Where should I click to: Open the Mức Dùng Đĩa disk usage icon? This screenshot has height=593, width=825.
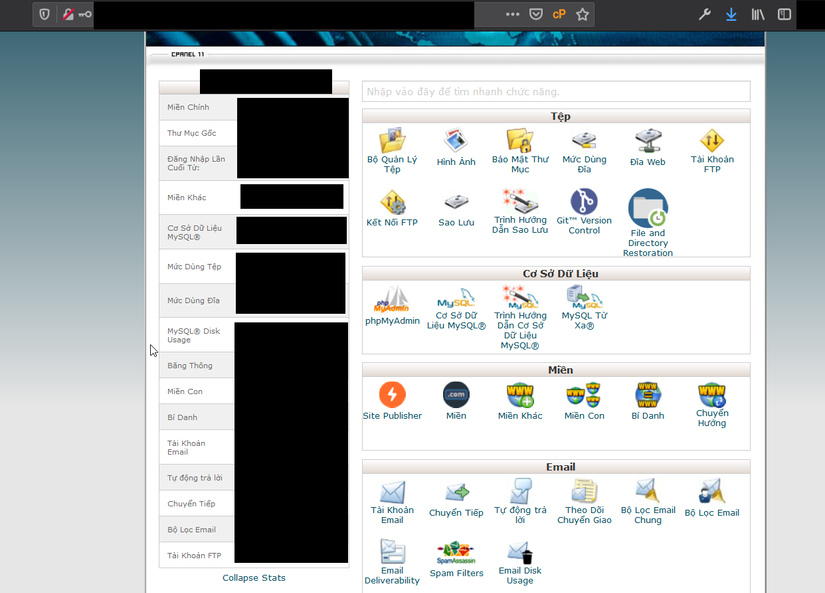[x=584, y=141]
